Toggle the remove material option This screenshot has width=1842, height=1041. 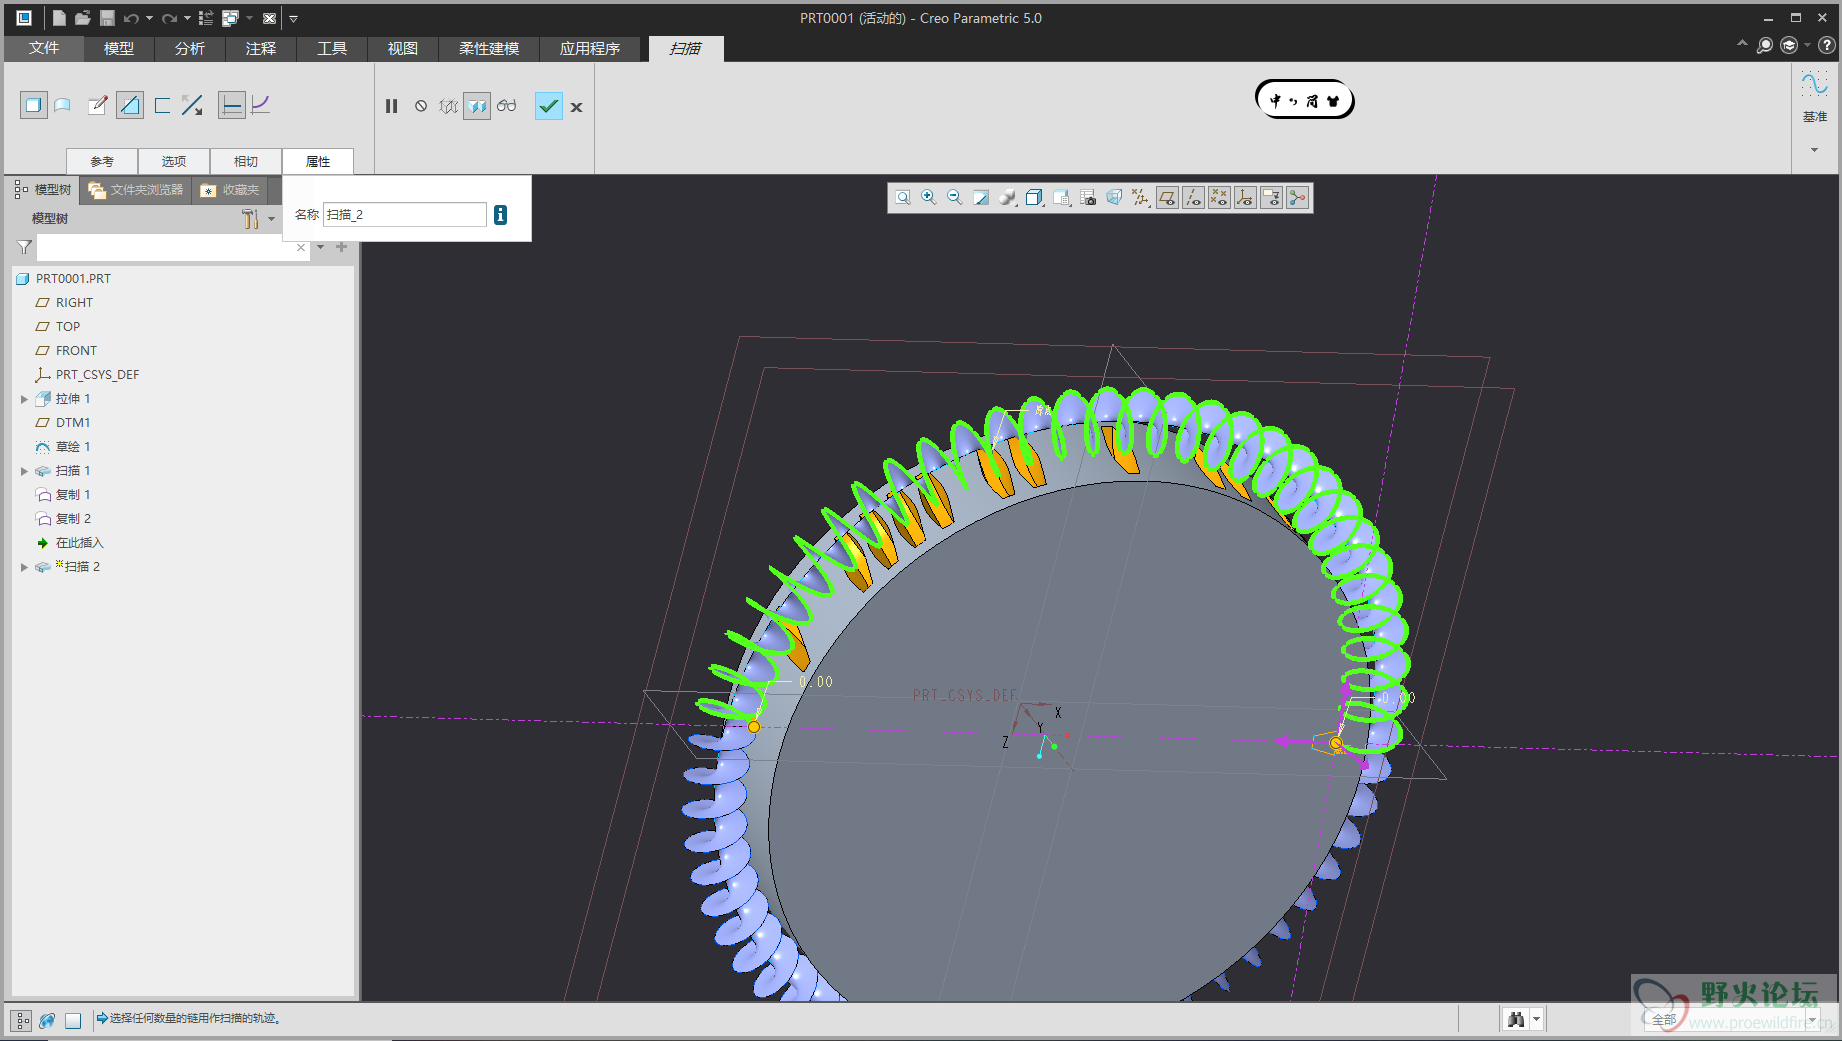130,105
